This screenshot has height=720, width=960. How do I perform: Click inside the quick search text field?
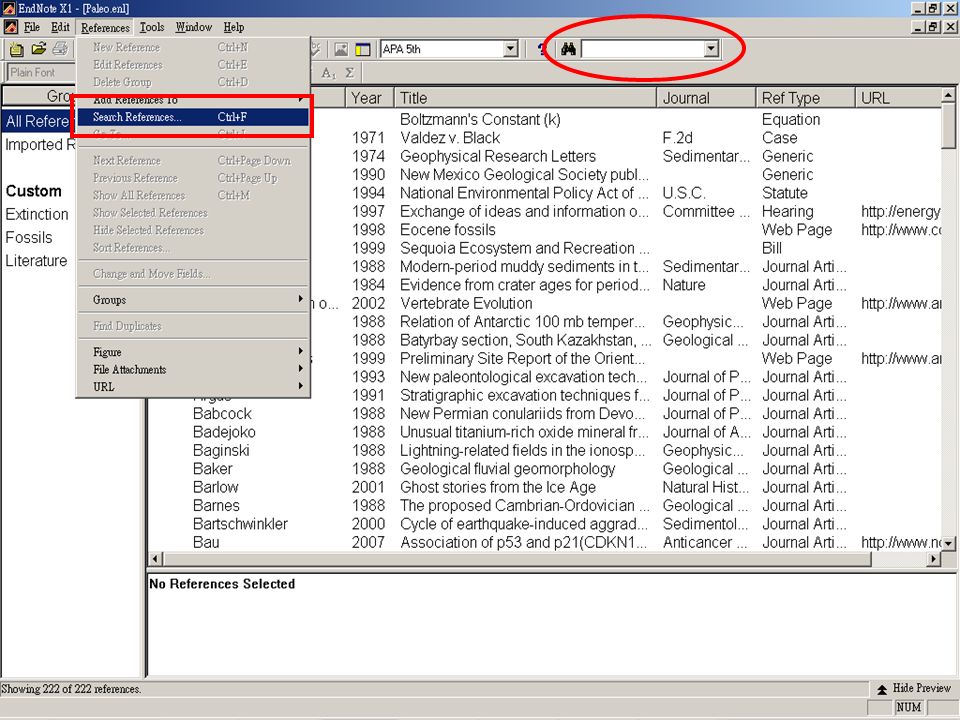(x=643, y=49)
